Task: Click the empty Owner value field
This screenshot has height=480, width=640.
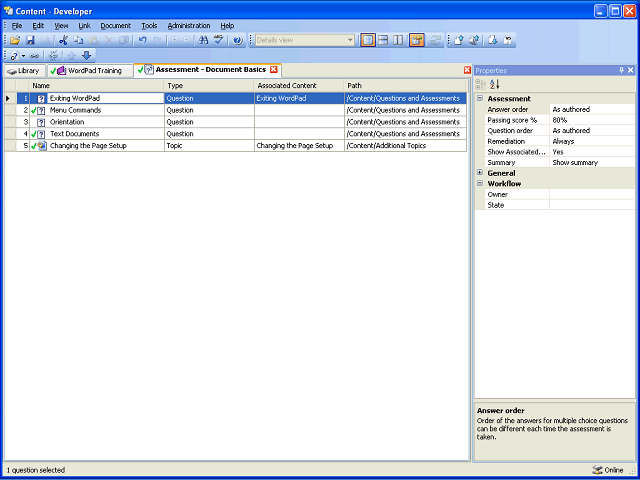Action: tap(592, 194)
